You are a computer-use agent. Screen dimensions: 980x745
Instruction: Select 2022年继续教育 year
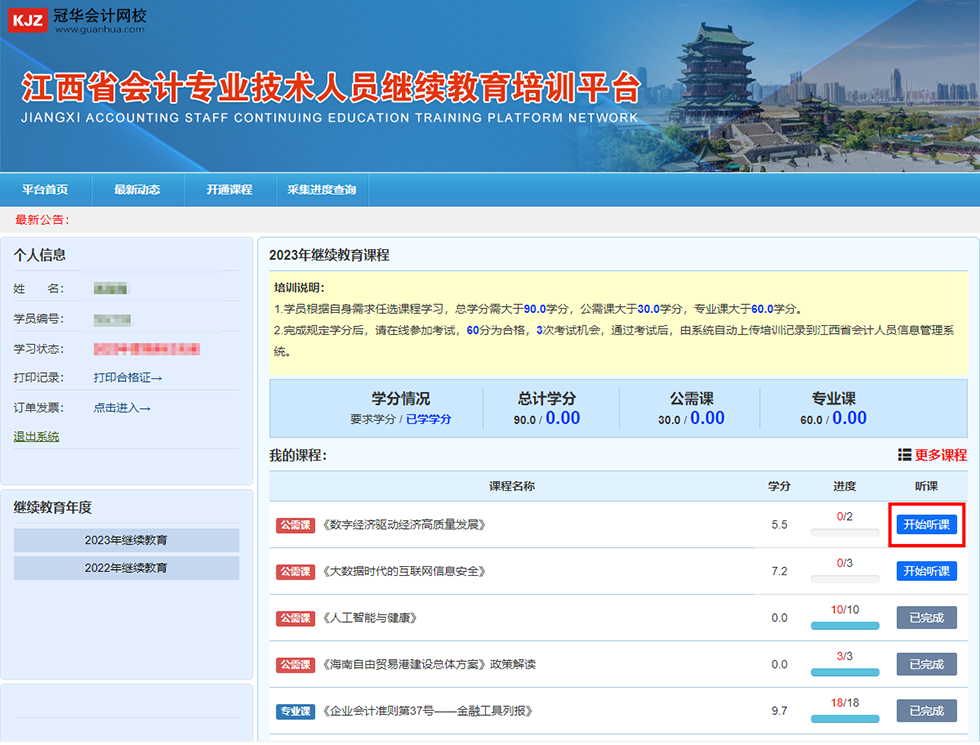click(126, 568)
